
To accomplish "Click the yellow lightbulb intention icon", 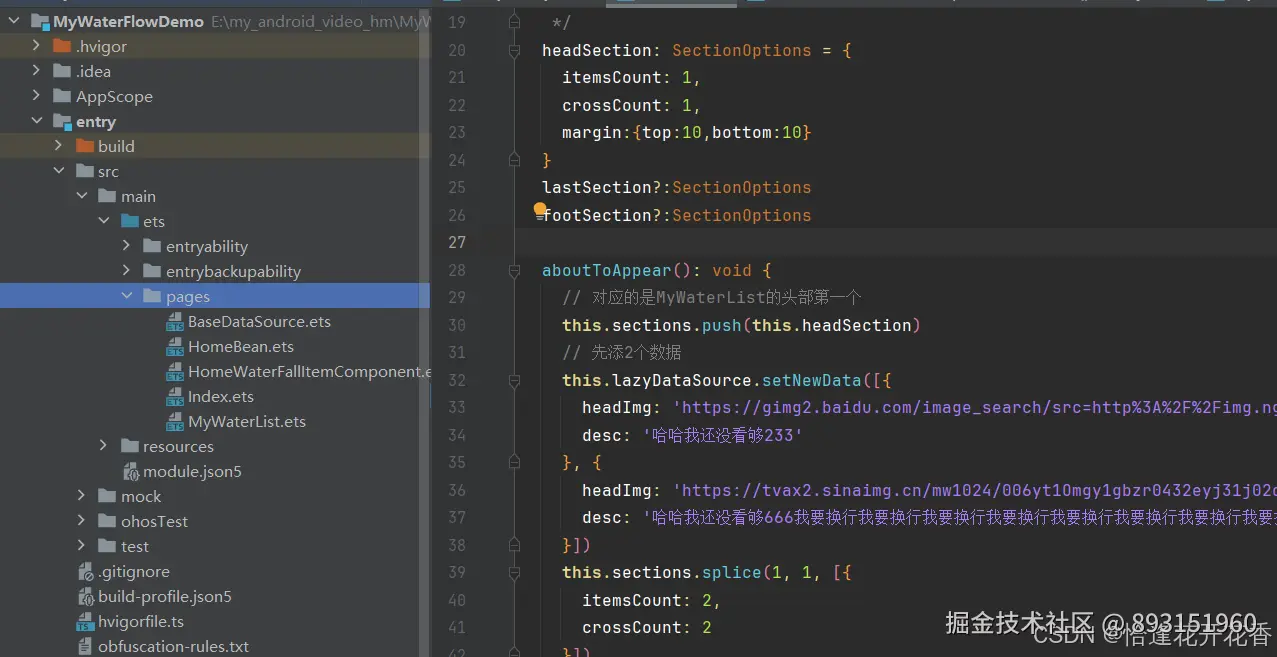I will tap(540, 210).
